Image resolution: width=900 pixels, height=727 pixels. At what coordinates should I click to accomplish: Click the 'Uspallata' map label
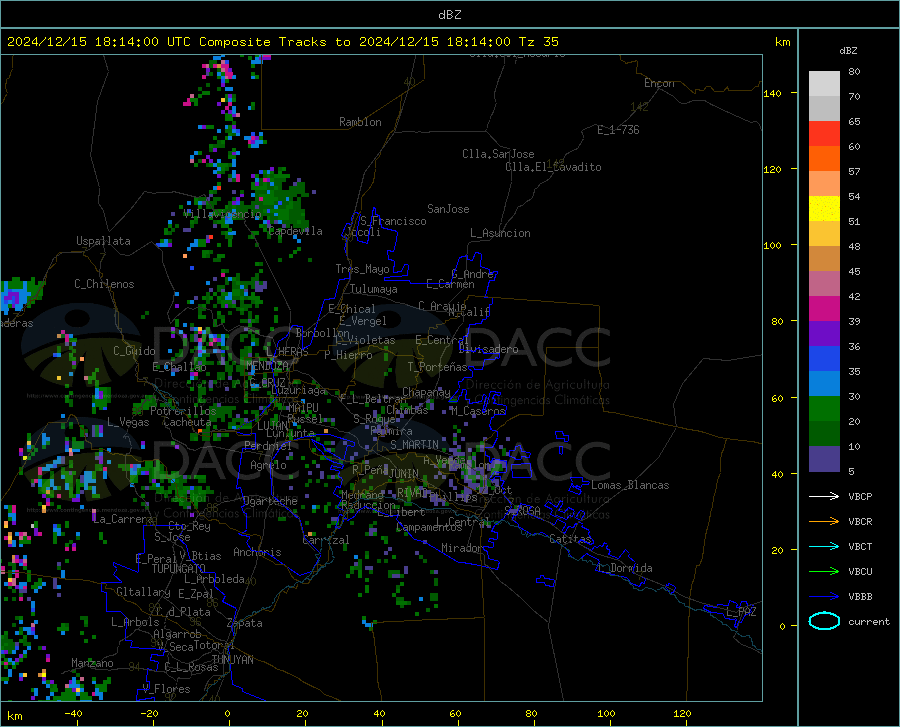(103, 241)
